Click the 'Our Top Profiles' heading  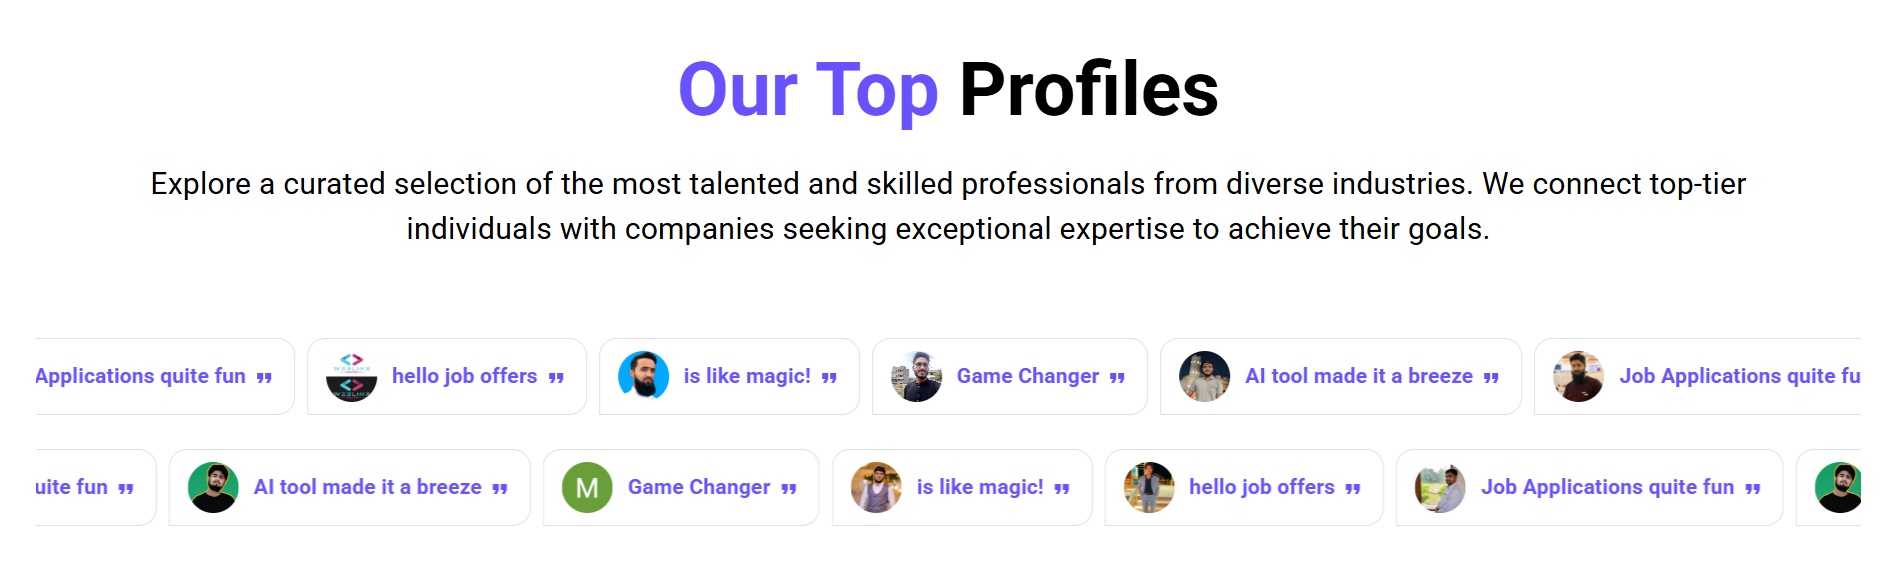click(x=948, y=90)
